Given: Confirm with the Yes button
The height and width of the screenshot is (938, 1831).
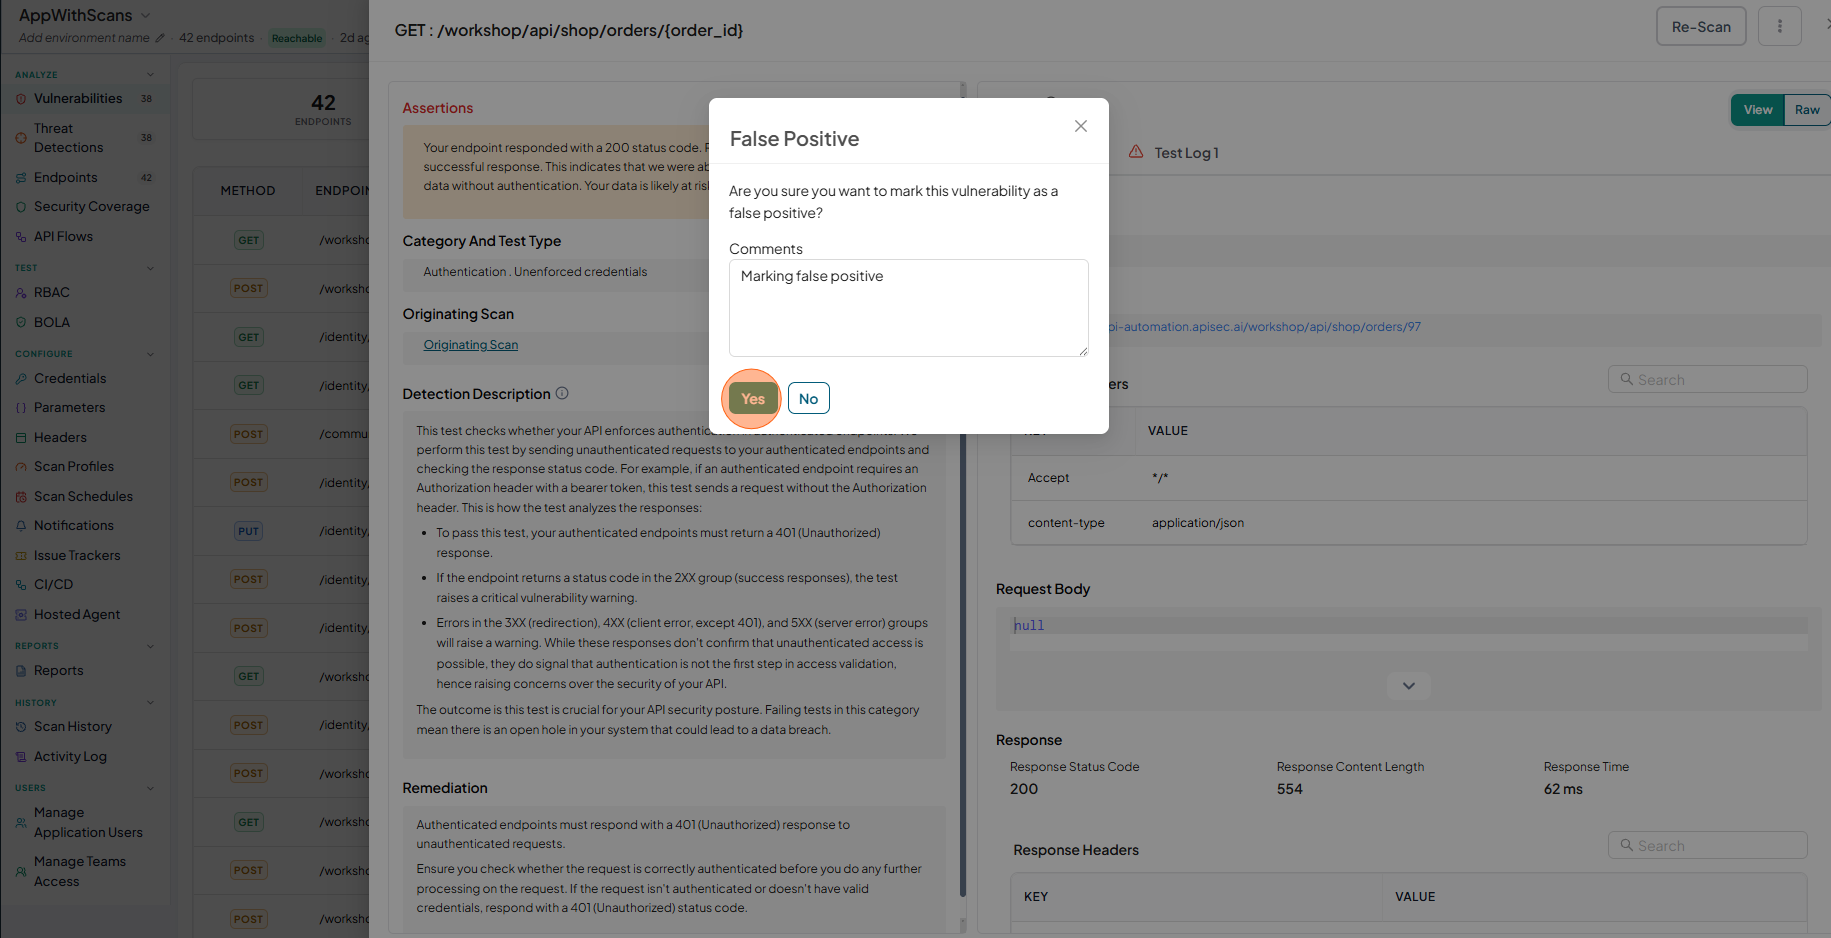Looking at the screenshot, I should pos(753,398).
